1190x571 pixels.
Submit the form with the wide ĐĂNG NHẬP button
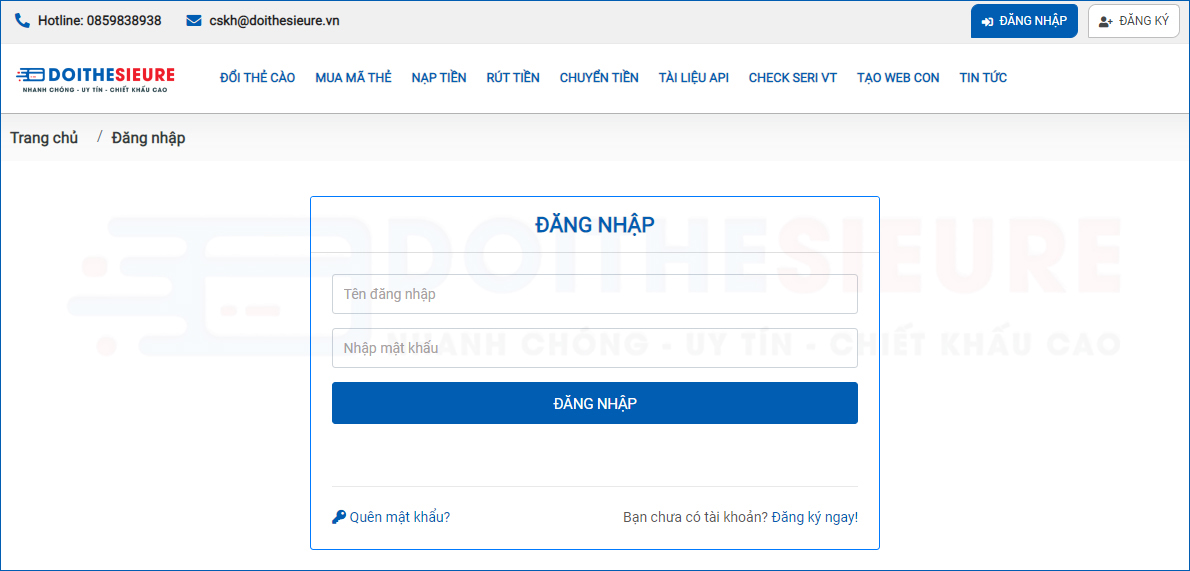point(594,403)
